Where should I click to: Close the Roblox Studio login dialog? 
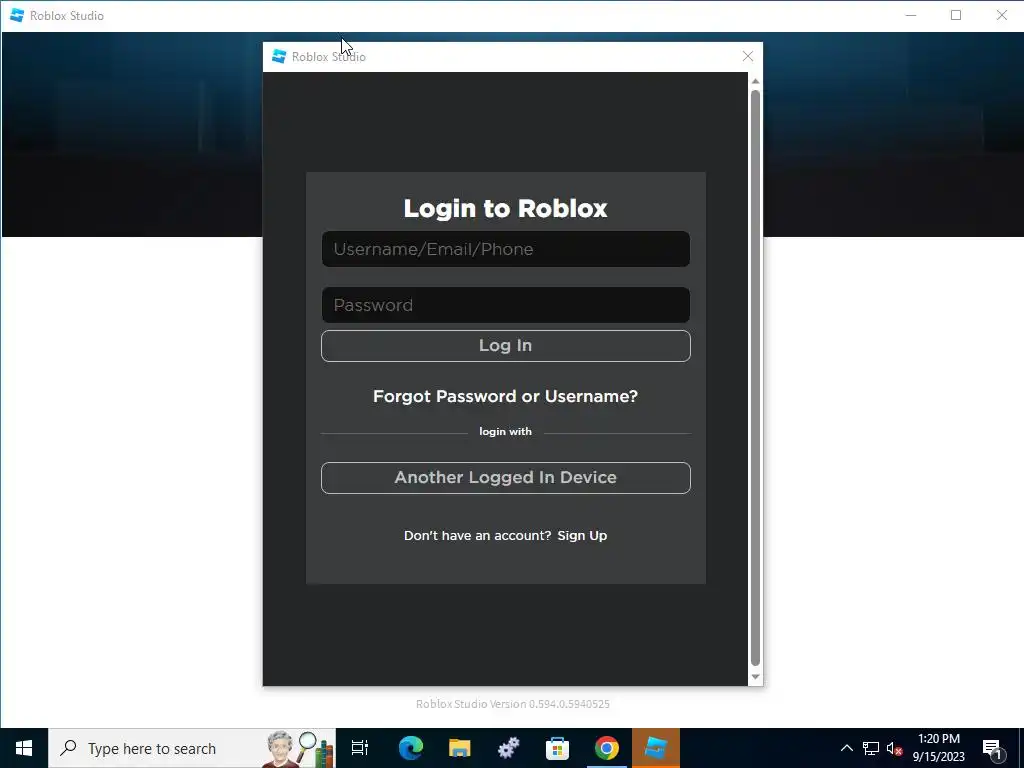(x=748, y=57)
